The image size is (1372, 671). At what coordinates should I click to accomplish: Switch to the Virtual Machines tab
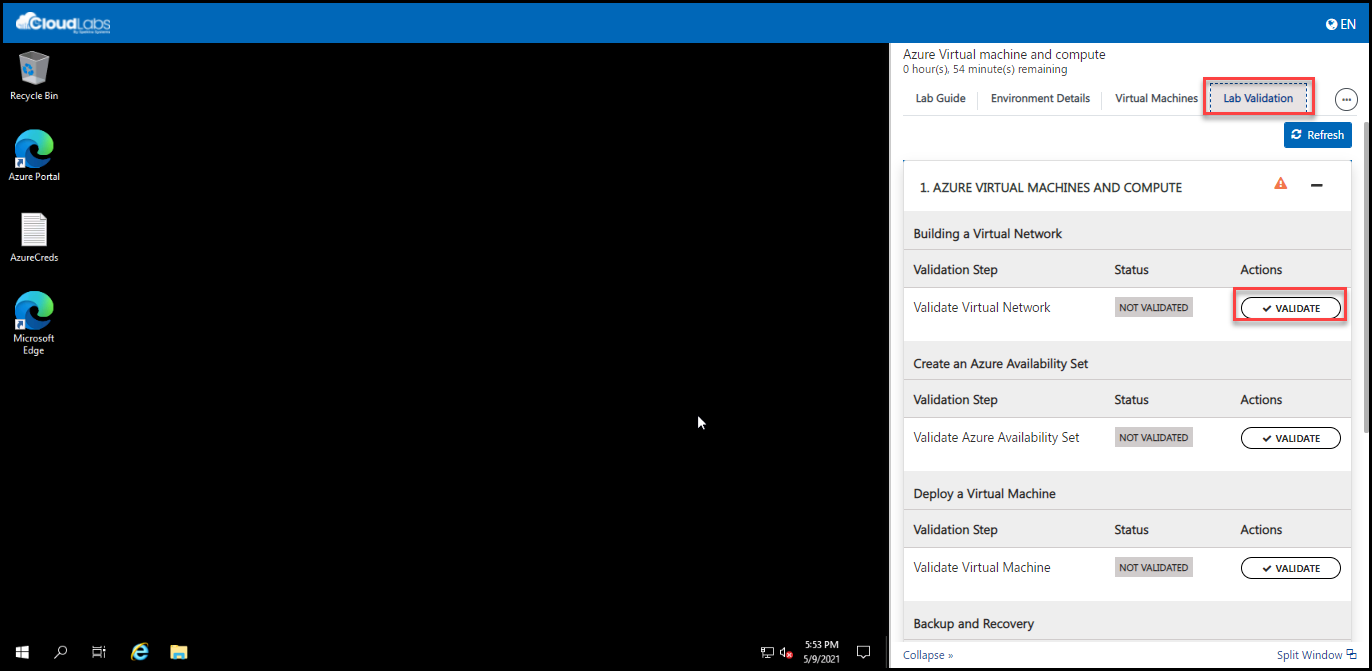point(1156,98)
